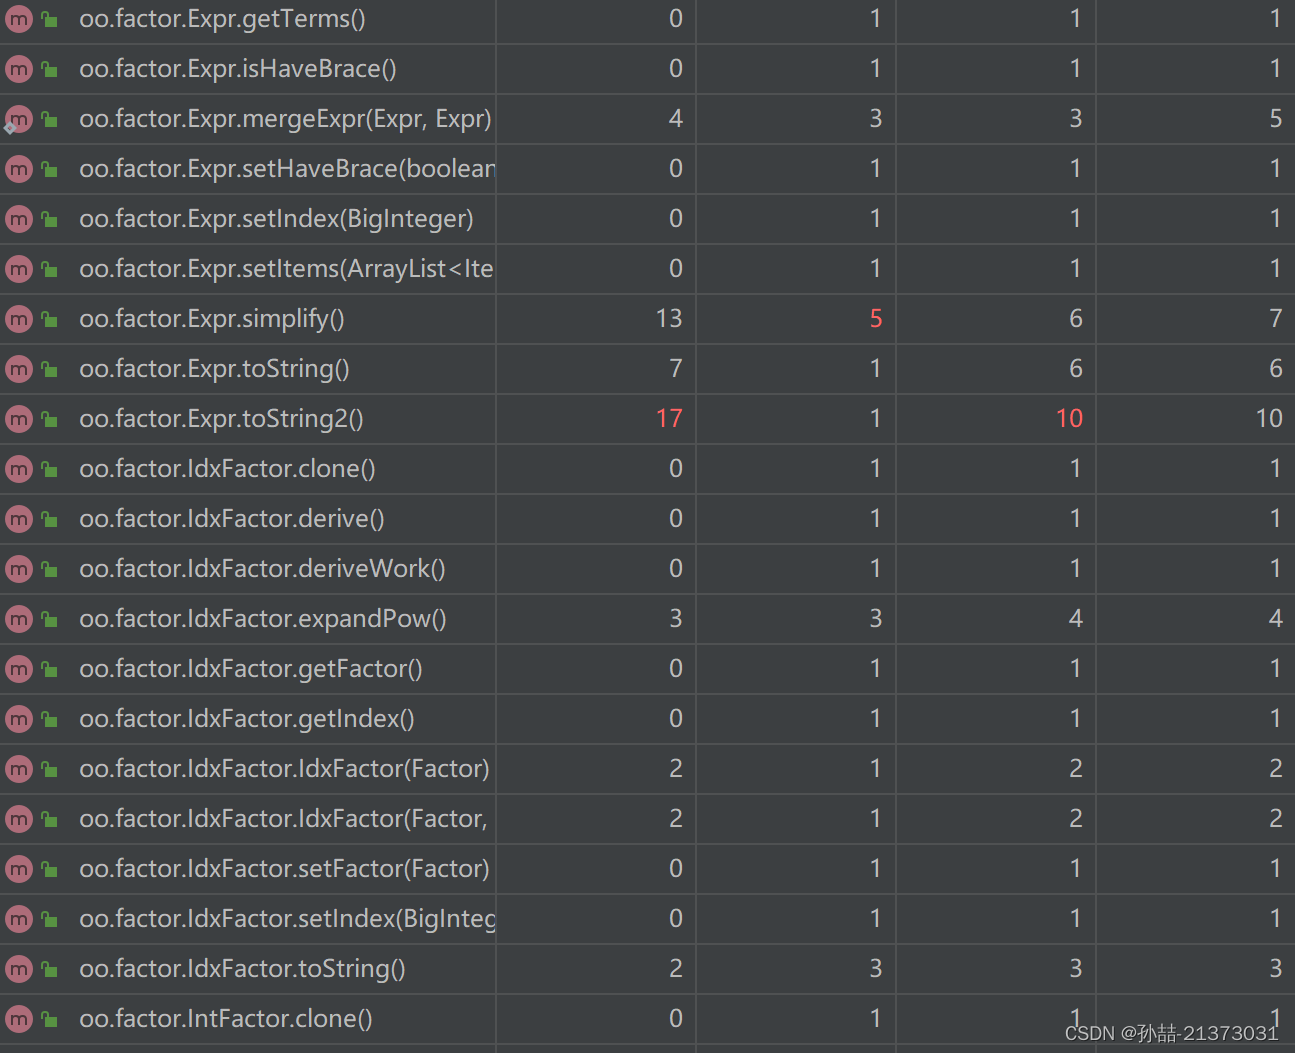Image resolution: width=1295 pixels, height=1053 pixels.
Task: Select row oo.factor.Expr.toString()
Action: tap(647, 369)
